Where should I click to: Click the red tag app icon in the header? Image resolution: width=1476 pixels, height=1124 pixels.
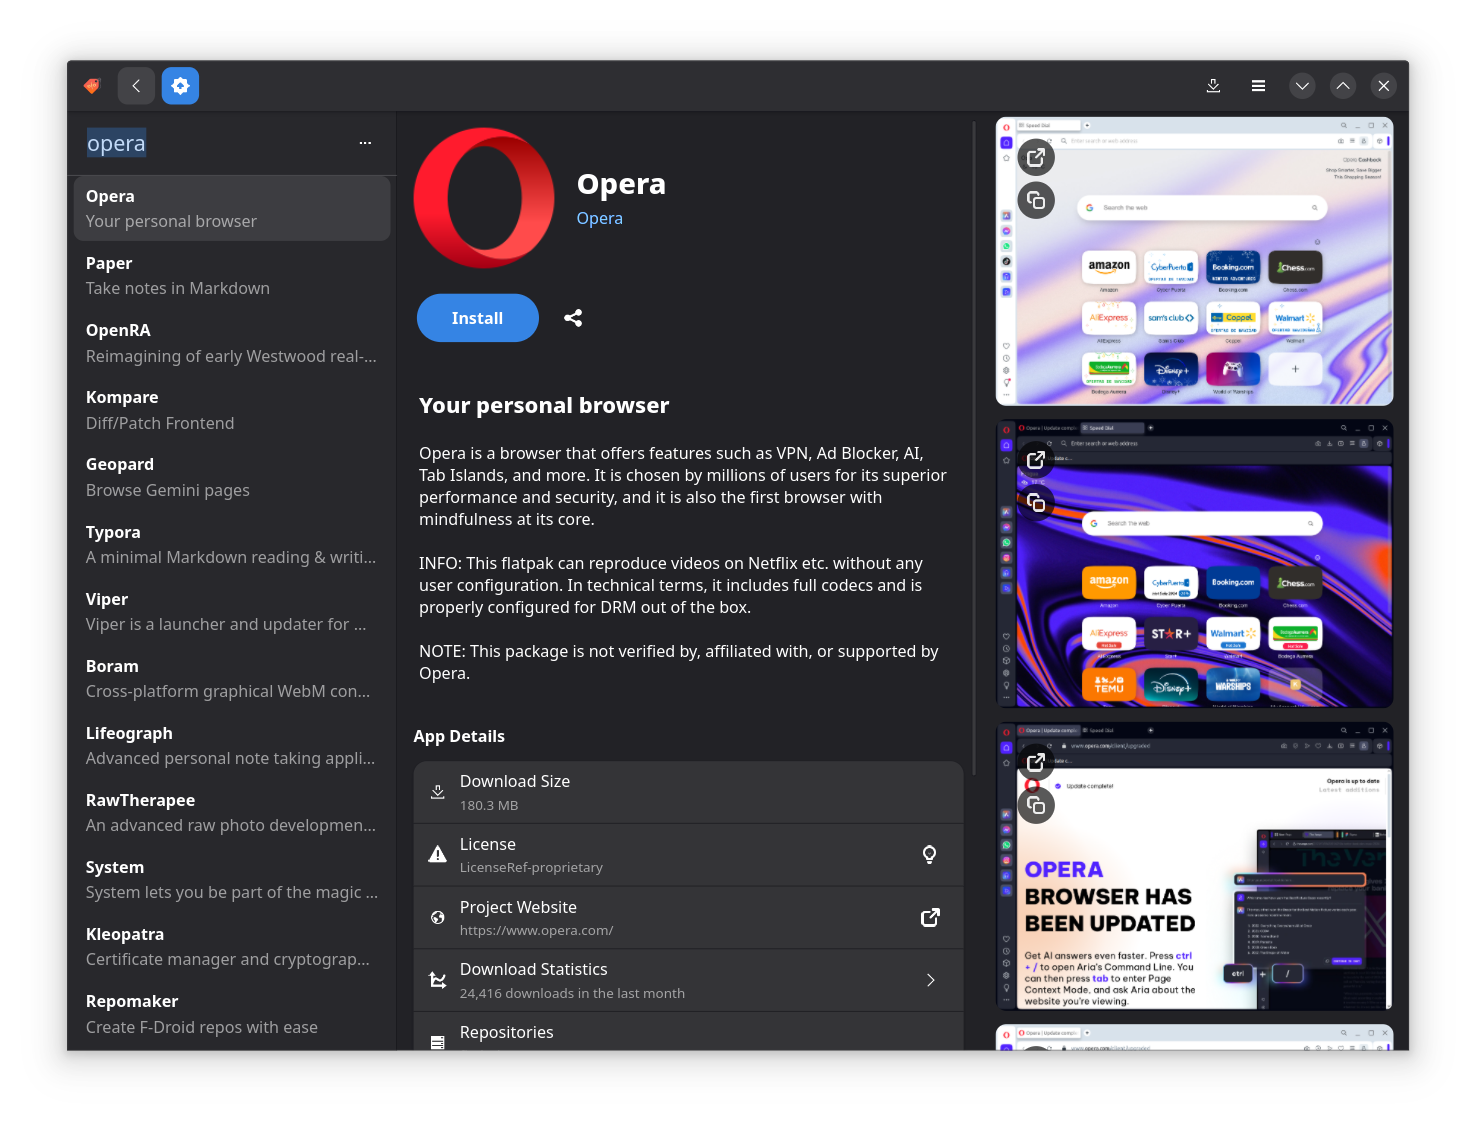(x=92, y=86)
